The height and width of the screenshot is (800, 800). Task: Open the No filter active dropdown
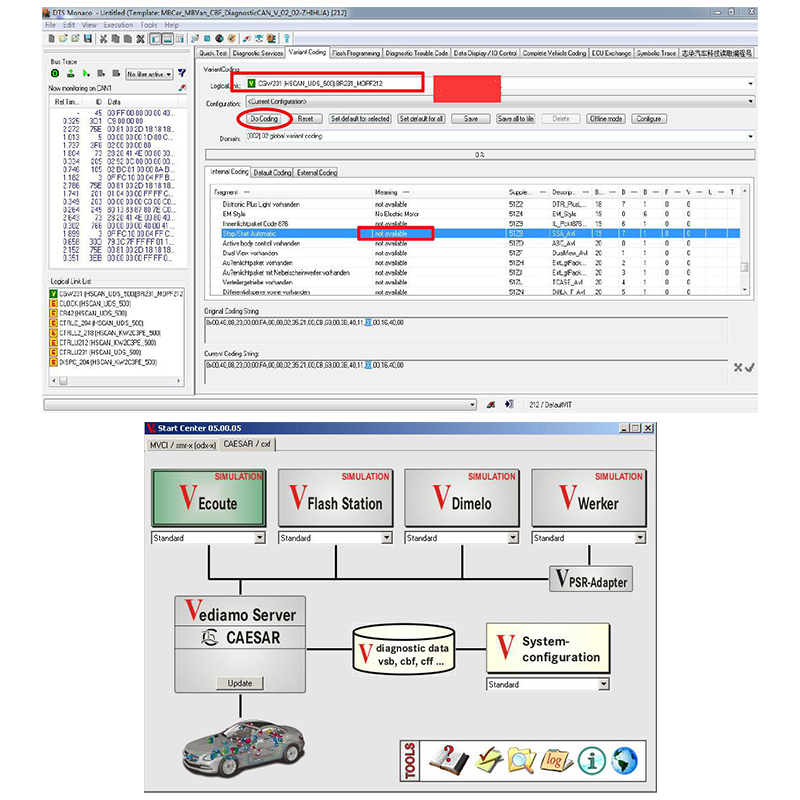click(x=149, y=74)
